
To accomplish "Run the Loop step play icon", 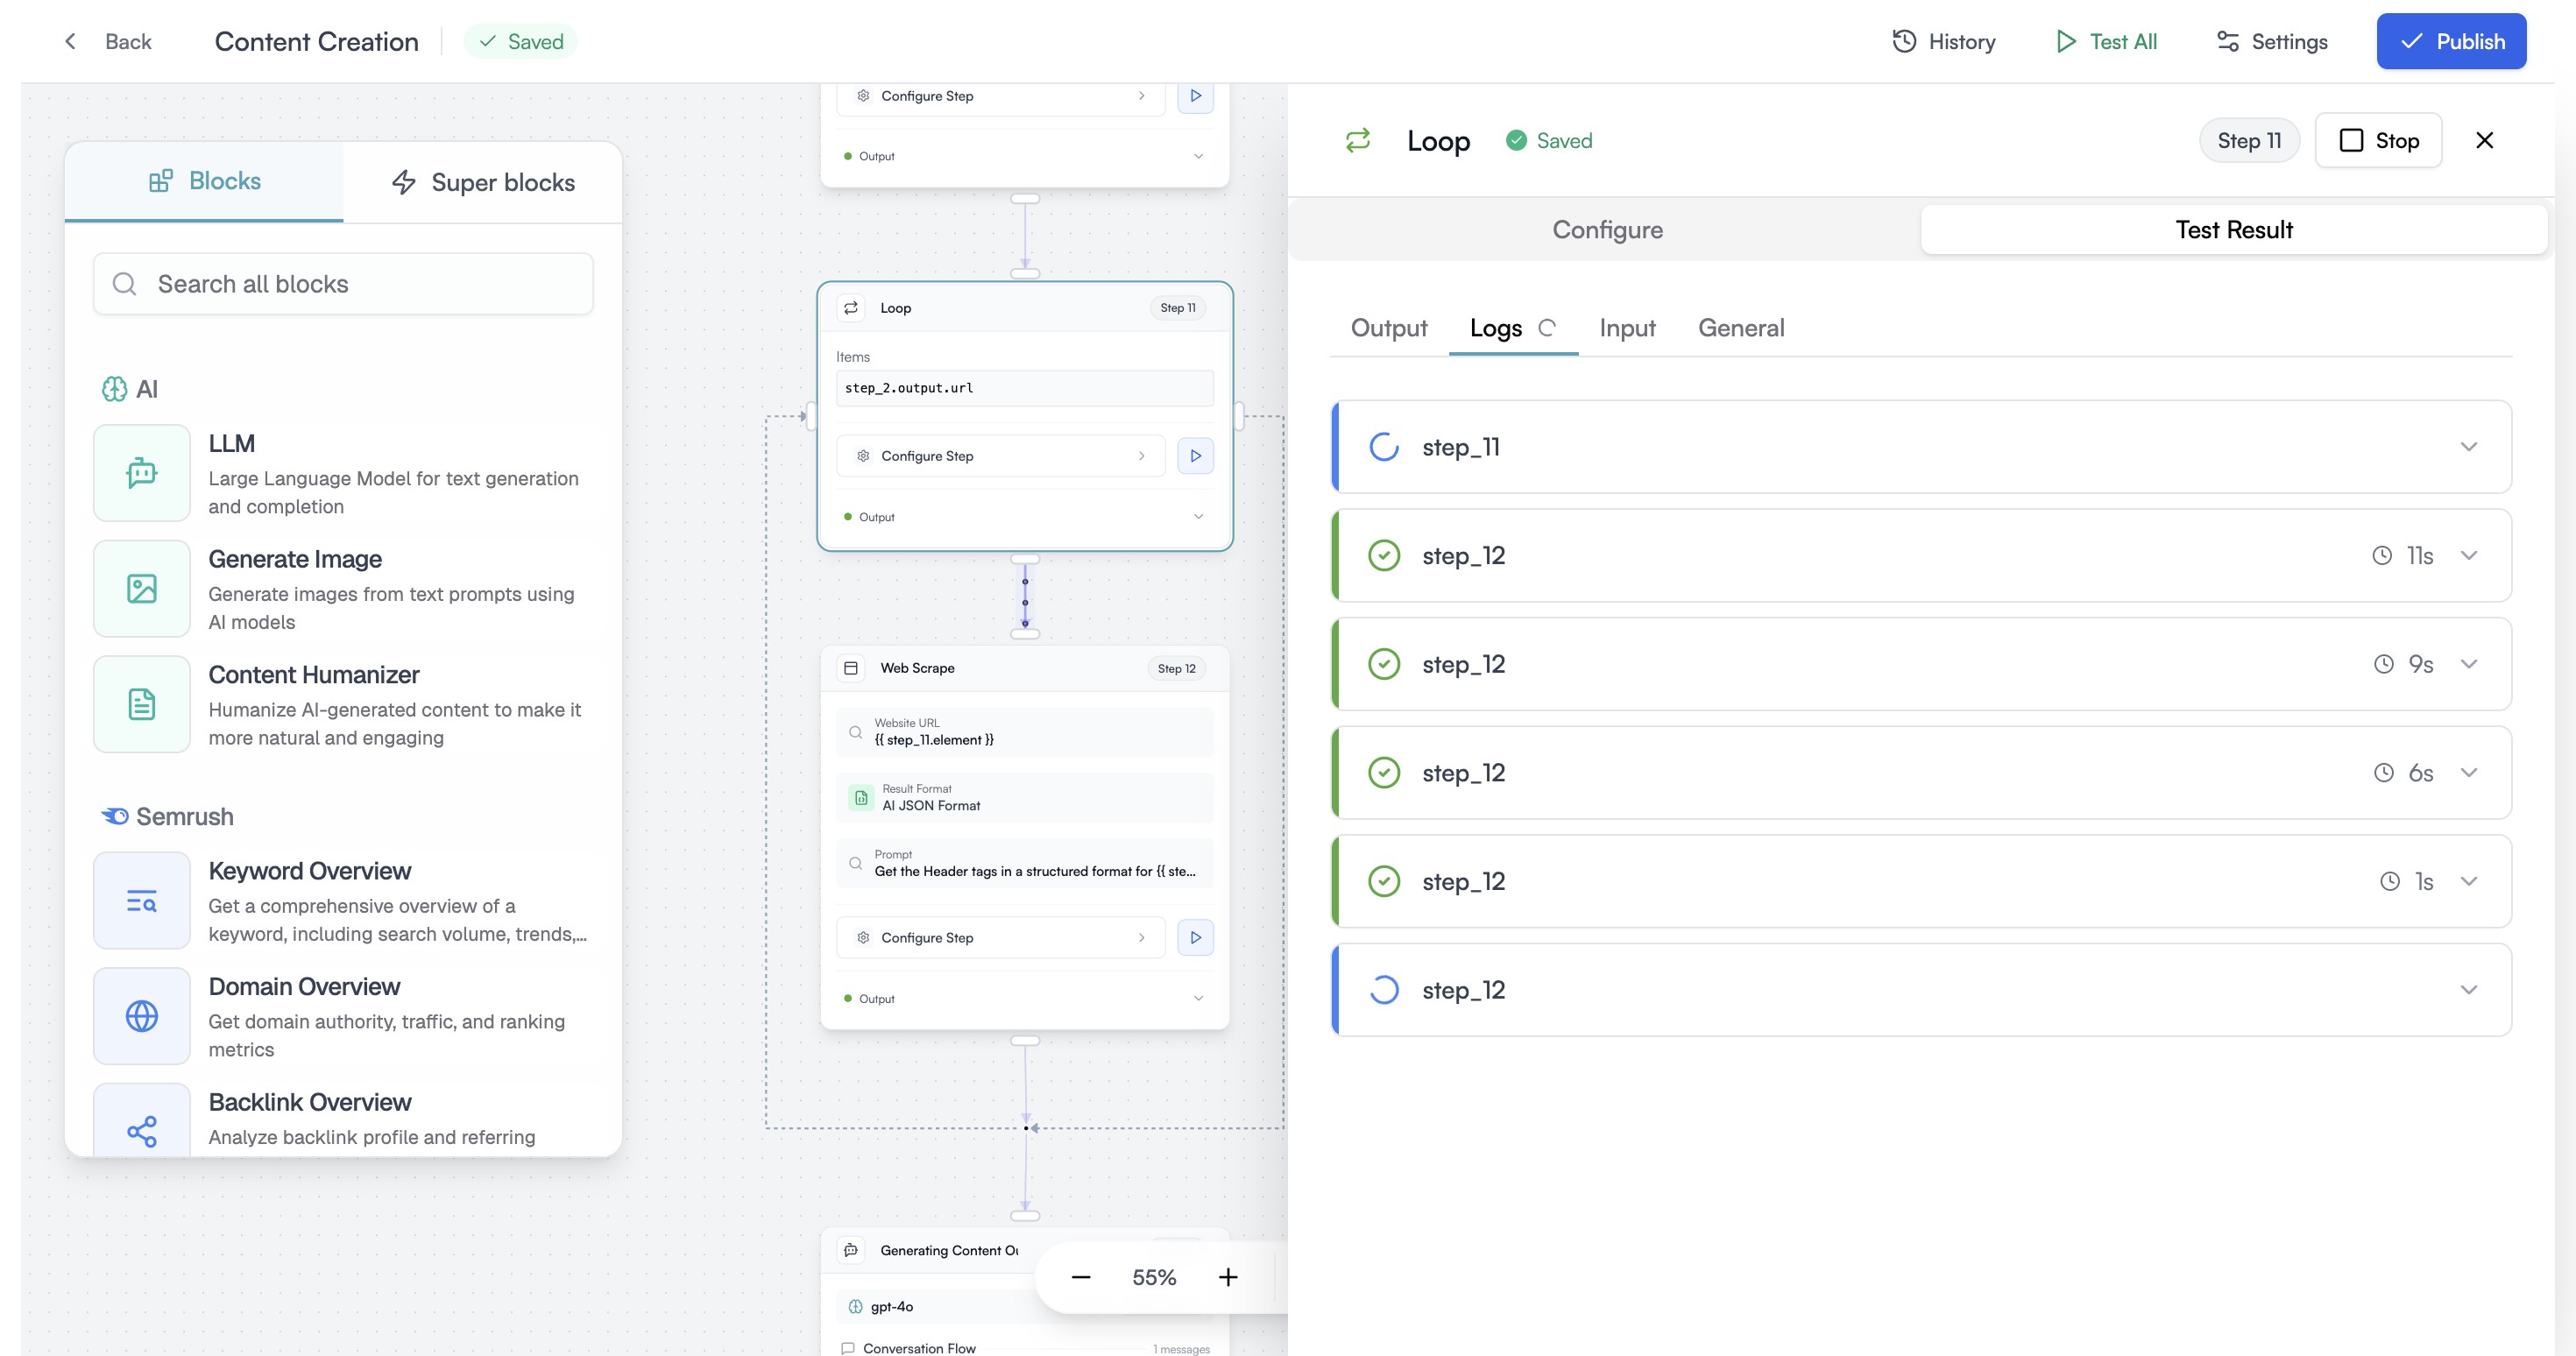I will tap(1195, 456).
